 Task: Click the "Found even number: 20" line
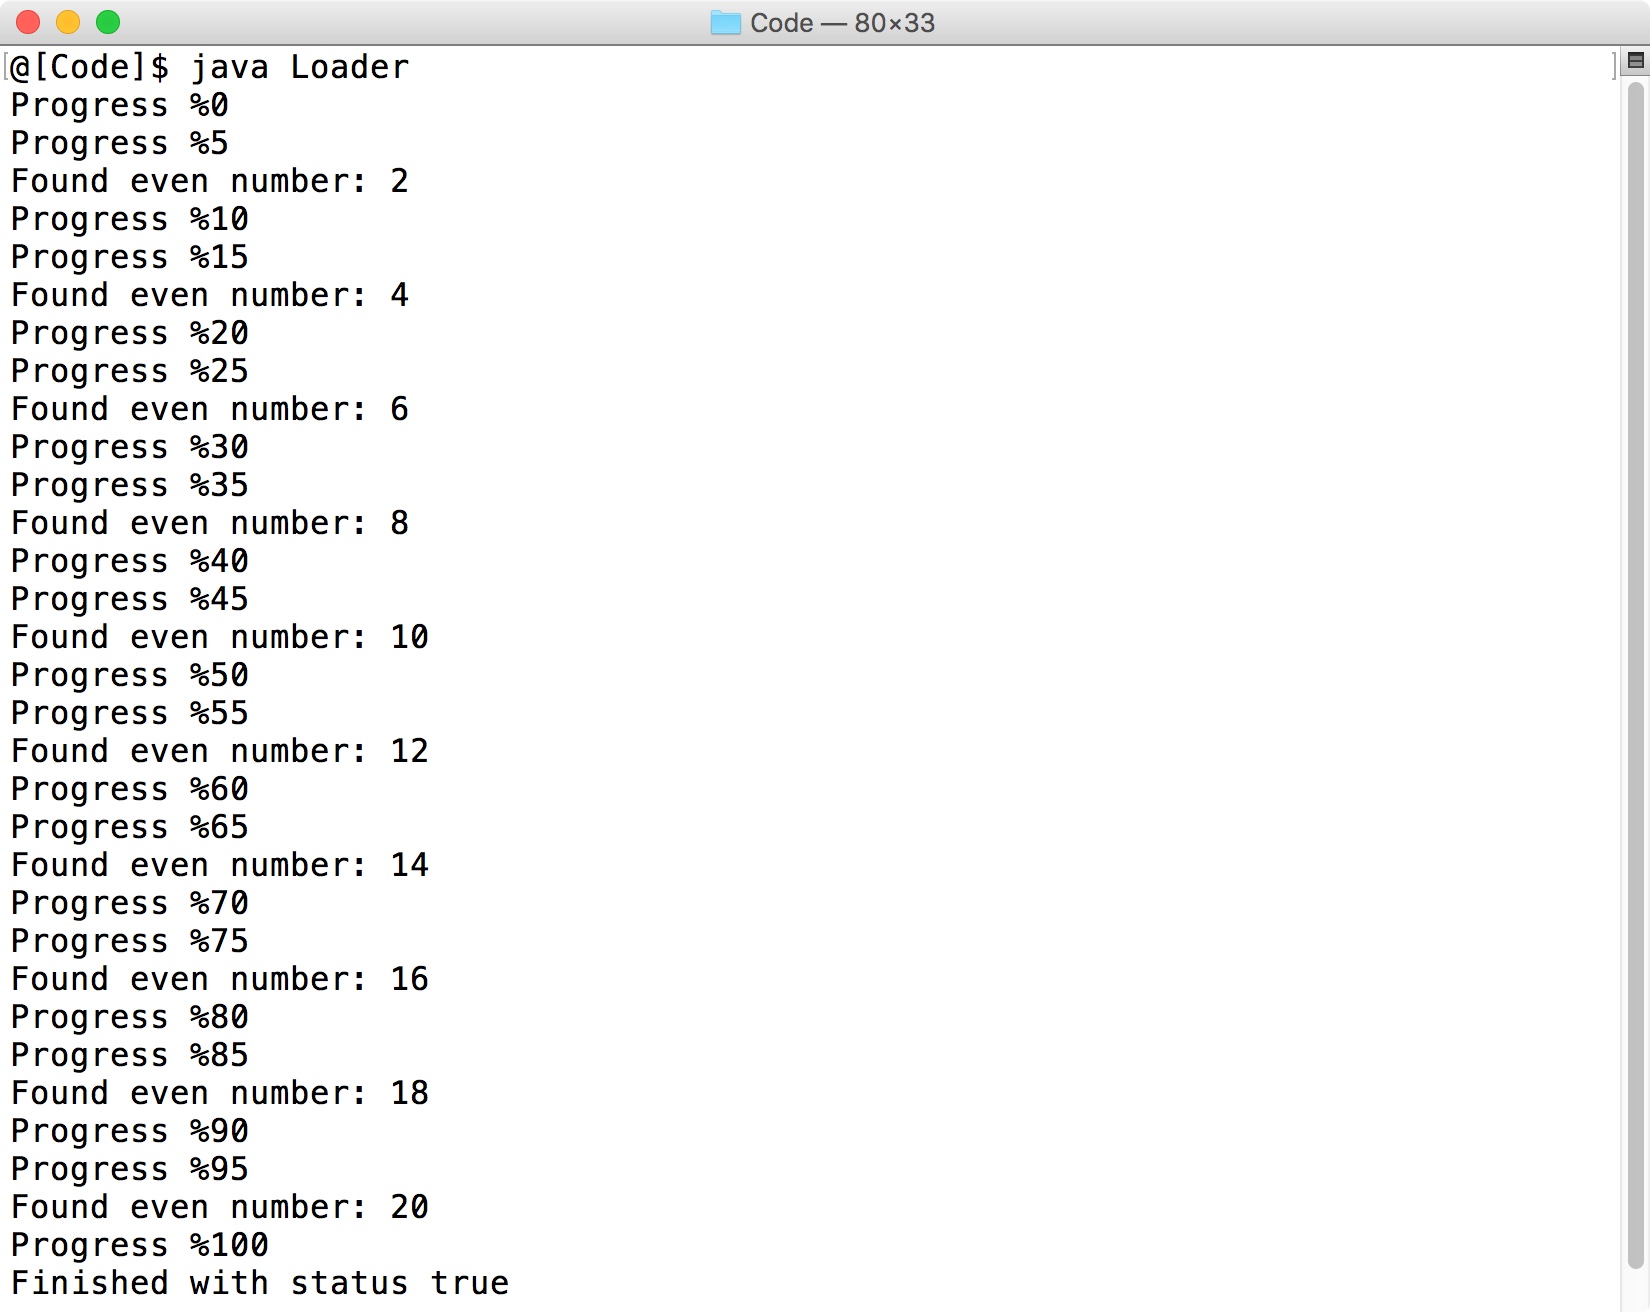click(x=220, y=1207)
